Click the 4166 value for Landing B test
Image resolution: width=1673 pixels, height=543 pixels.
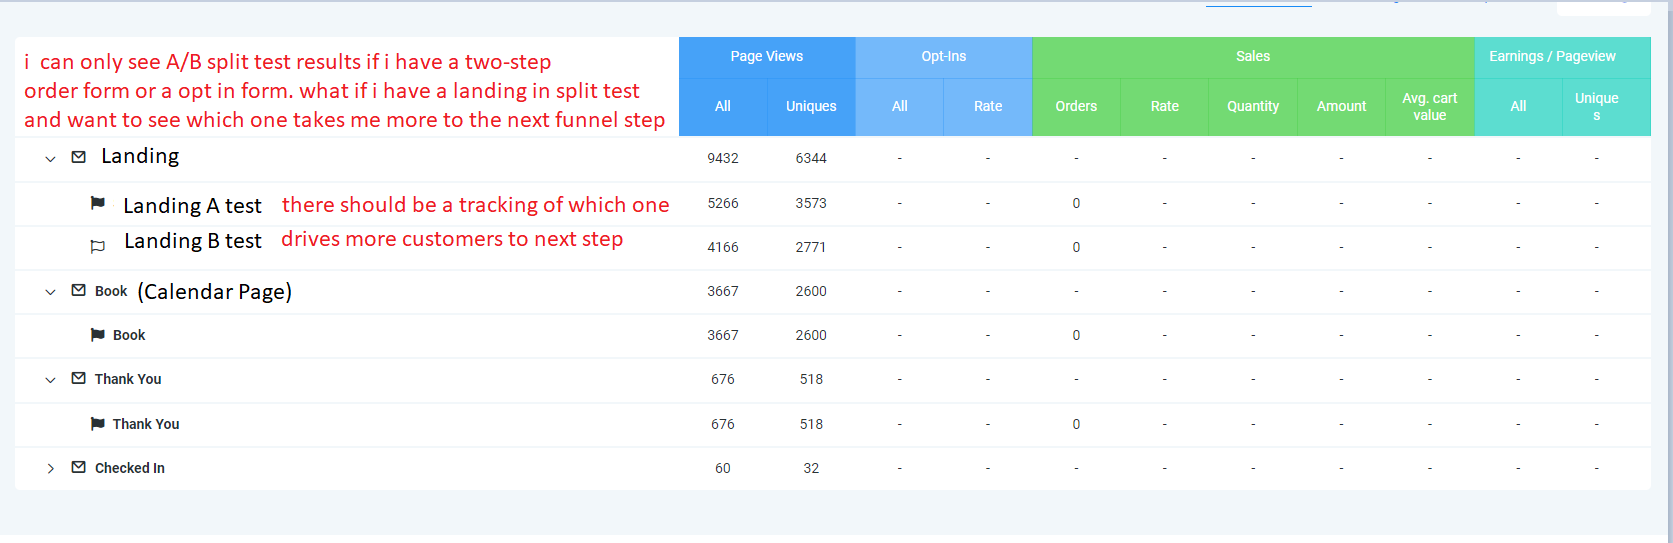point(723,247)
